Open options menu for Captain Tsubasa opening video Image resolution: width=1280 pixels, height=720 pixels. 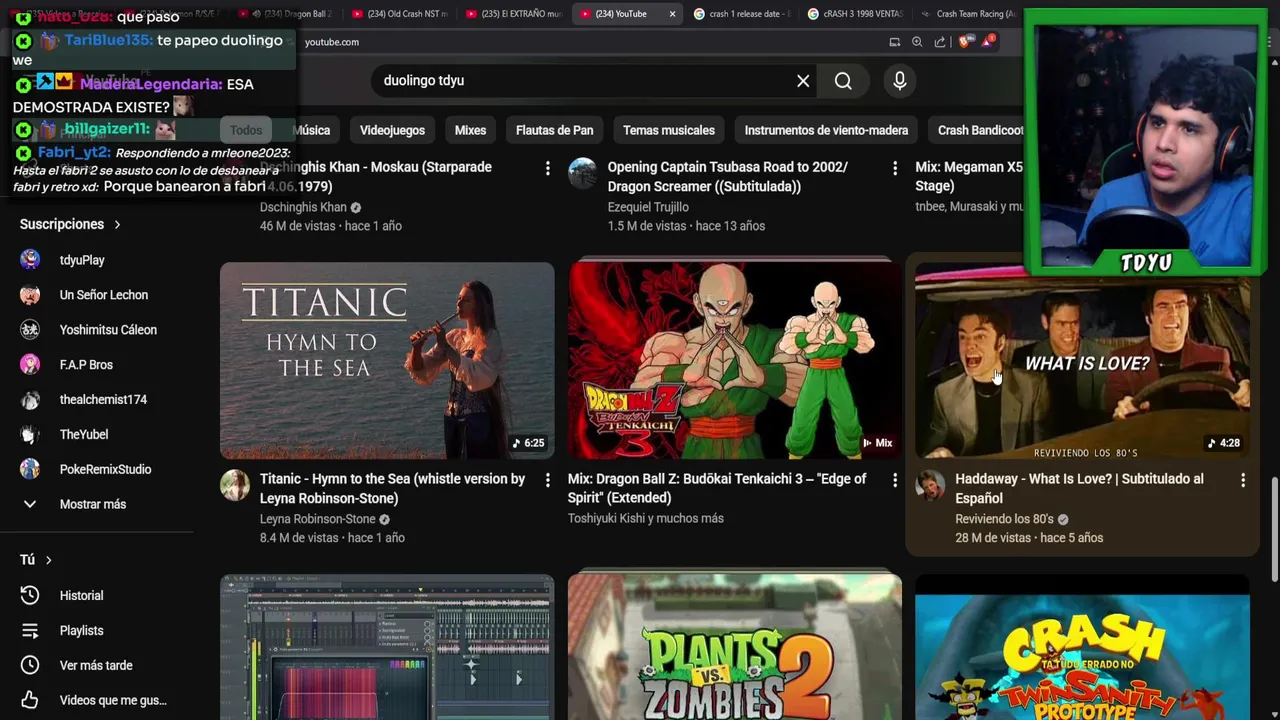click(x=895, y=169)
